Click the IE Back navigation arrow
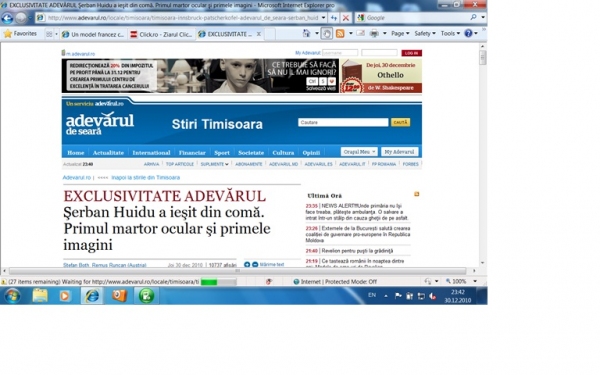 click(x=7, y=18)
